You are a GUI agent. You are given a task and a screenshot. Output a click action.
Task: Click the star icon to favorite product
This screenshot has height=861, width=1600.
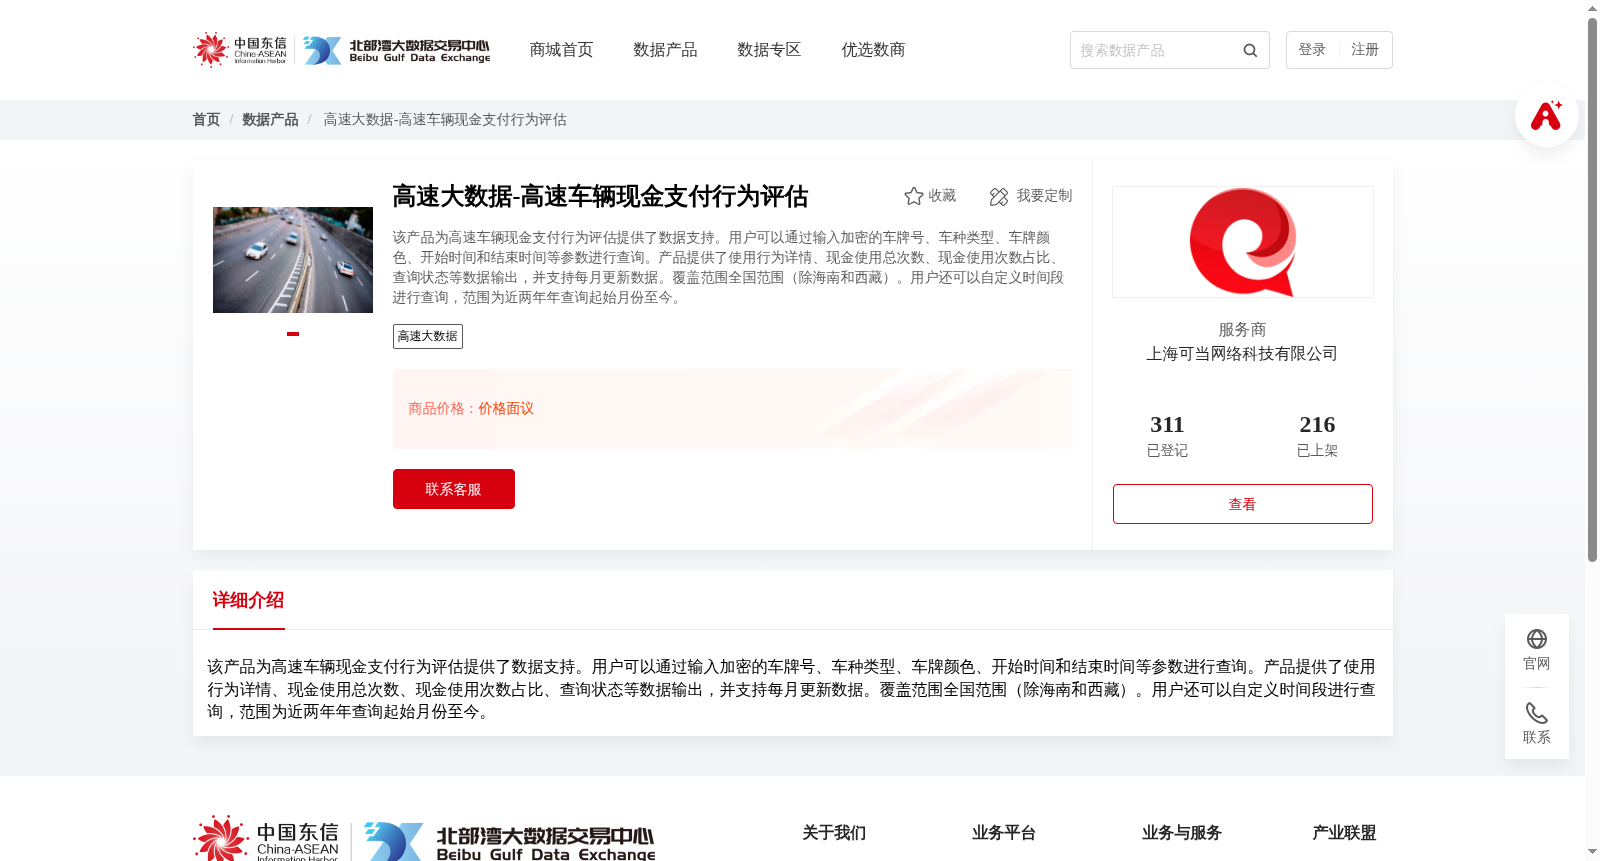coord(913,196)
